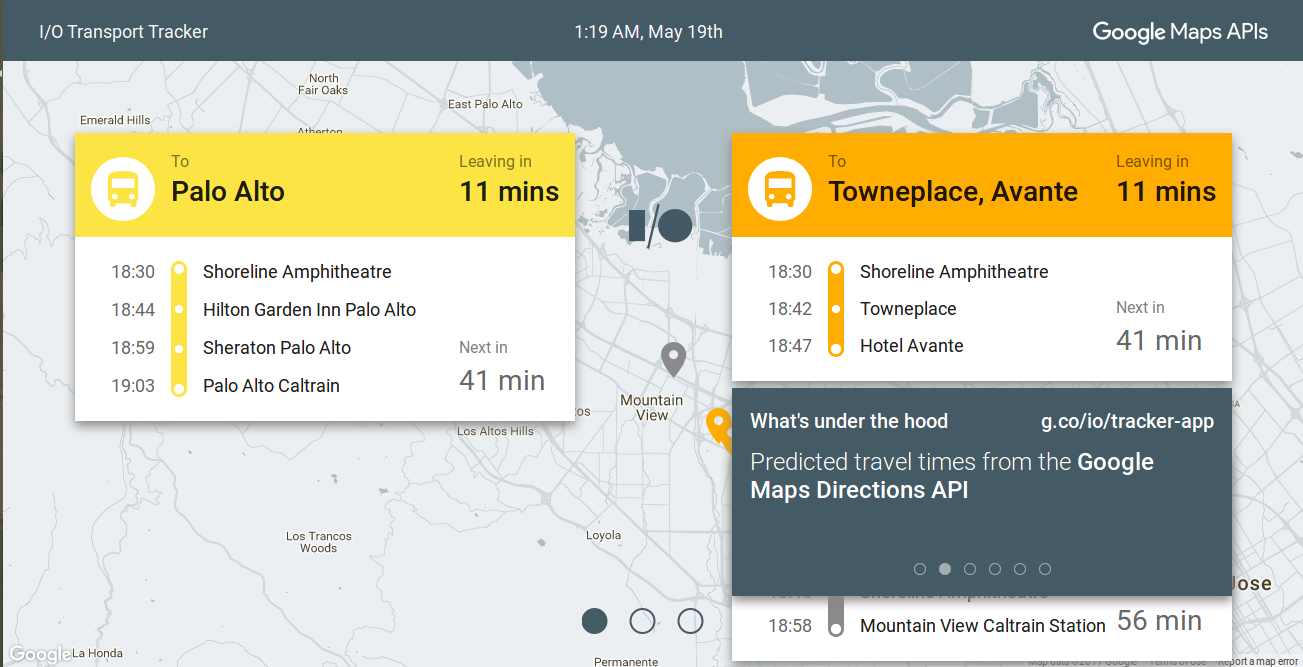Click the 18:44 stop time
The height and width of the screenshot is (667, 1303).
pos(133,310)
